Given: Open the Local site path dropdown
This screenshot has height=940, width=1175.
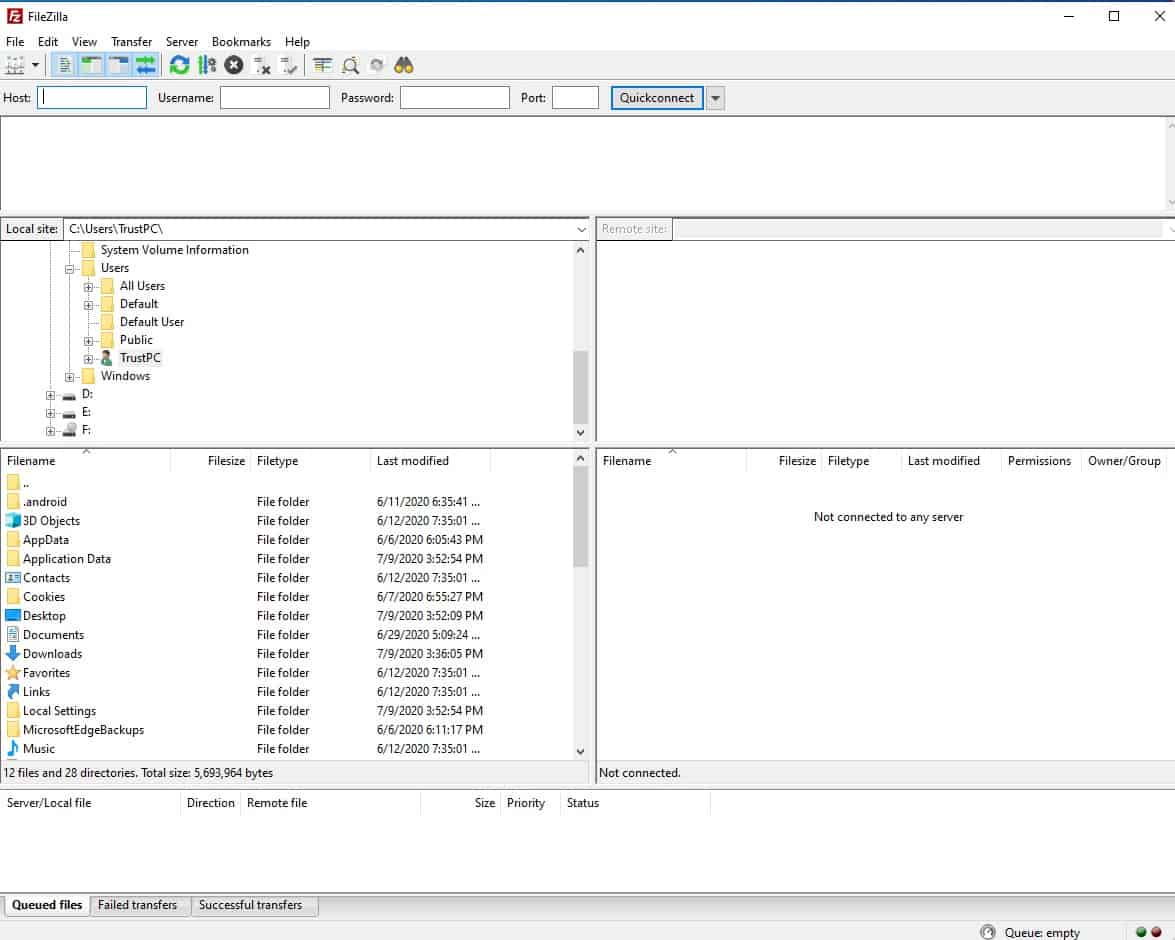Looking at the screenshot, I should pos(581,230).
